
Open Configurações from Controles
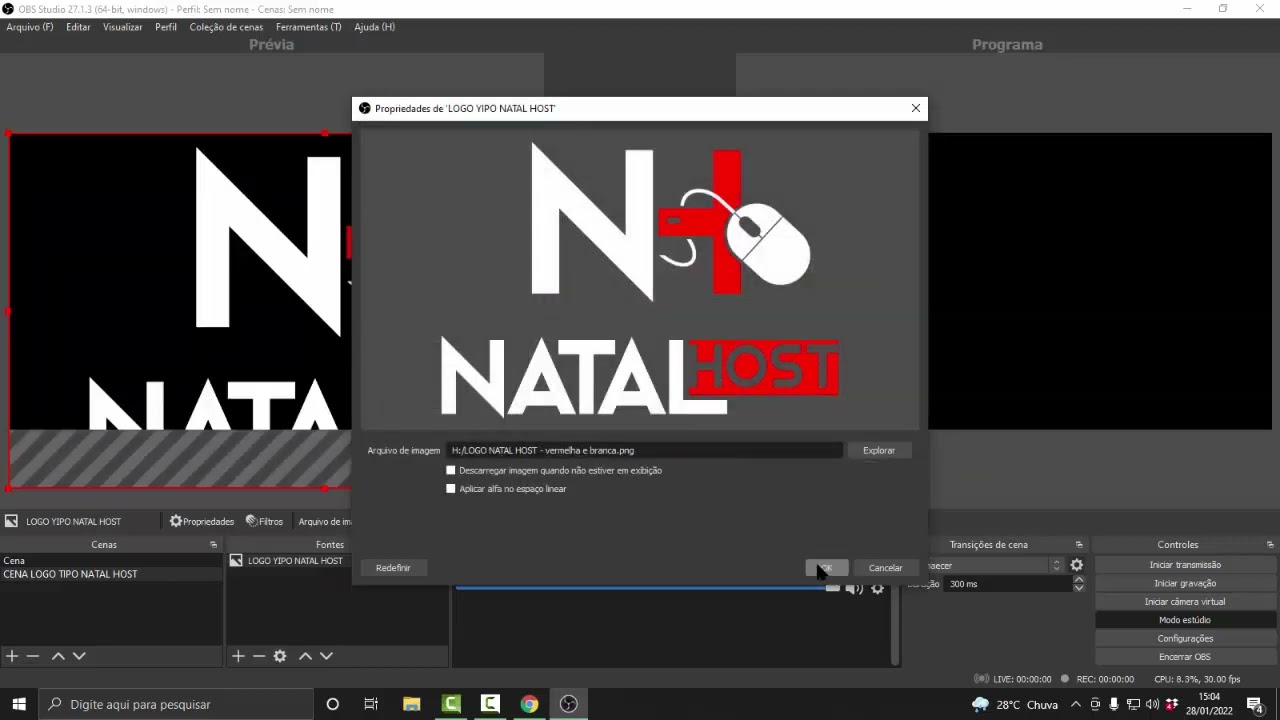tap(1185, 638)
